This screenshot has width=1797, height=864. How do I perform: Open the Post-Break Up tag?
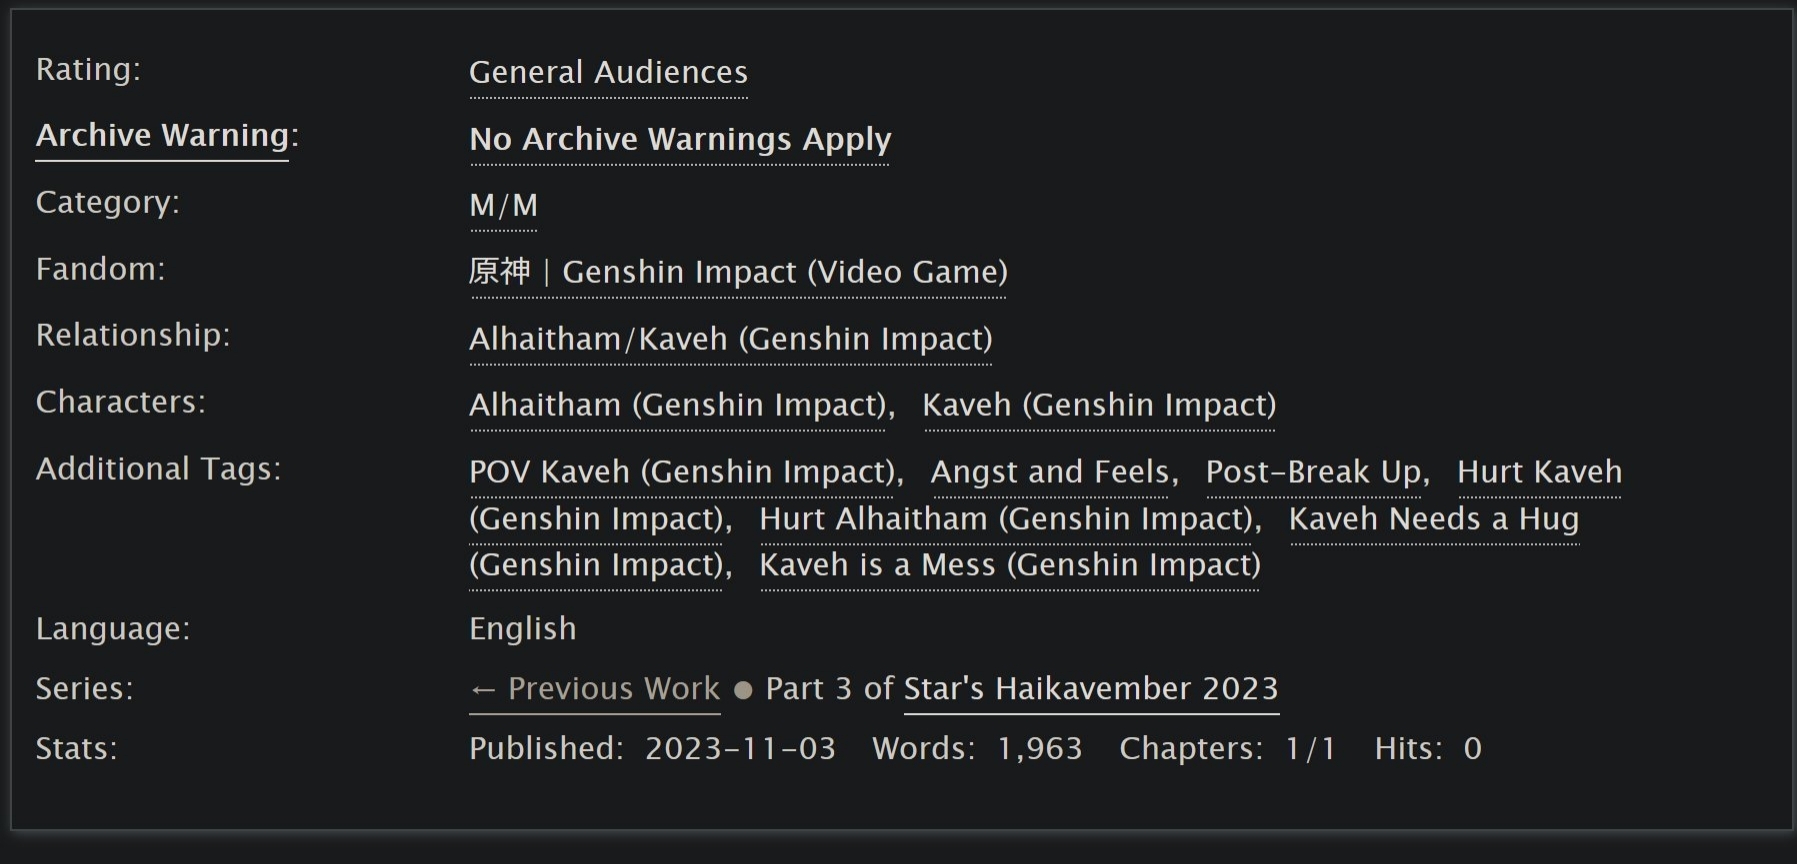(1313, 472)
